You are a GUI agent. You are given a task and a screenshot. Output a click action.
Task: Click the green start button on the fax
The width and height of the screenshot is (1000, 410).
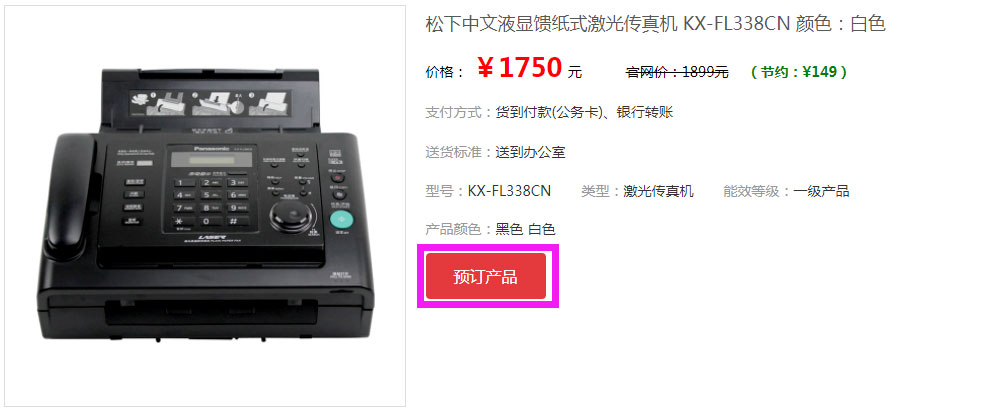[342, 220]
